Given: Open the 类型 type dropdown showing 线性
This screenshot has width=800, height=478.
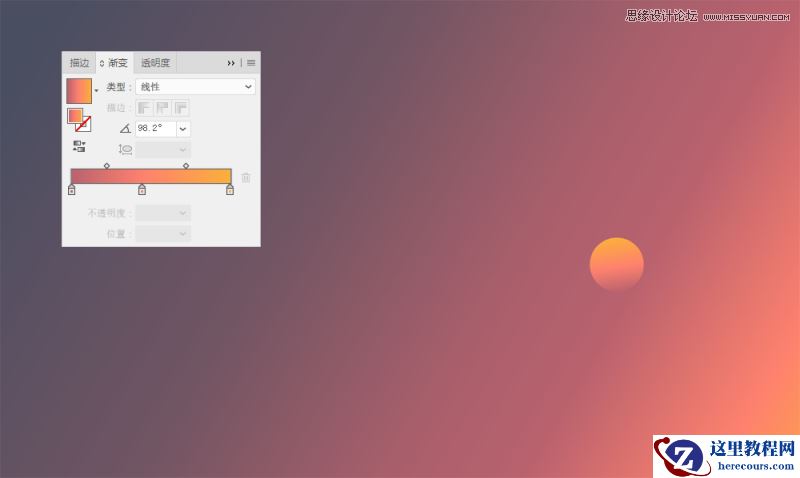Looking at the screenshot, I should 195,87.
